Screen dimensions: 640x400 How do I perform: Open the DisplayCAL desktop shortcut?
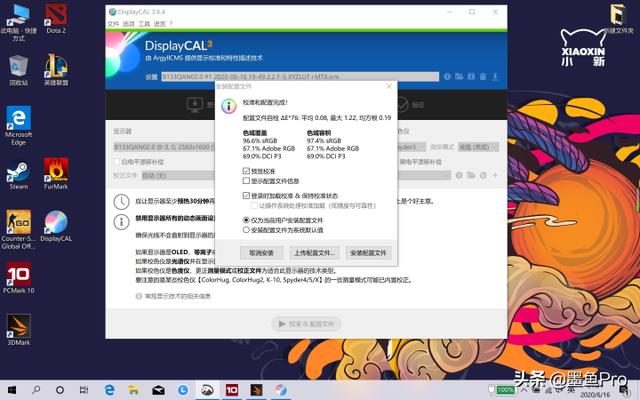pos(56,227)
